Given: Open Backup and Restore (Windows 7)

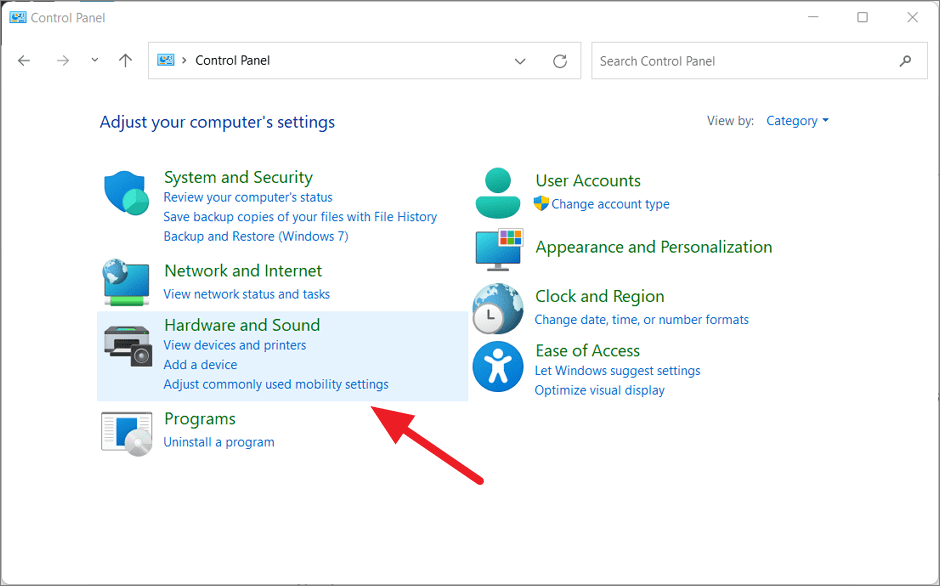Looking at the screenshot, I should 256,235.
